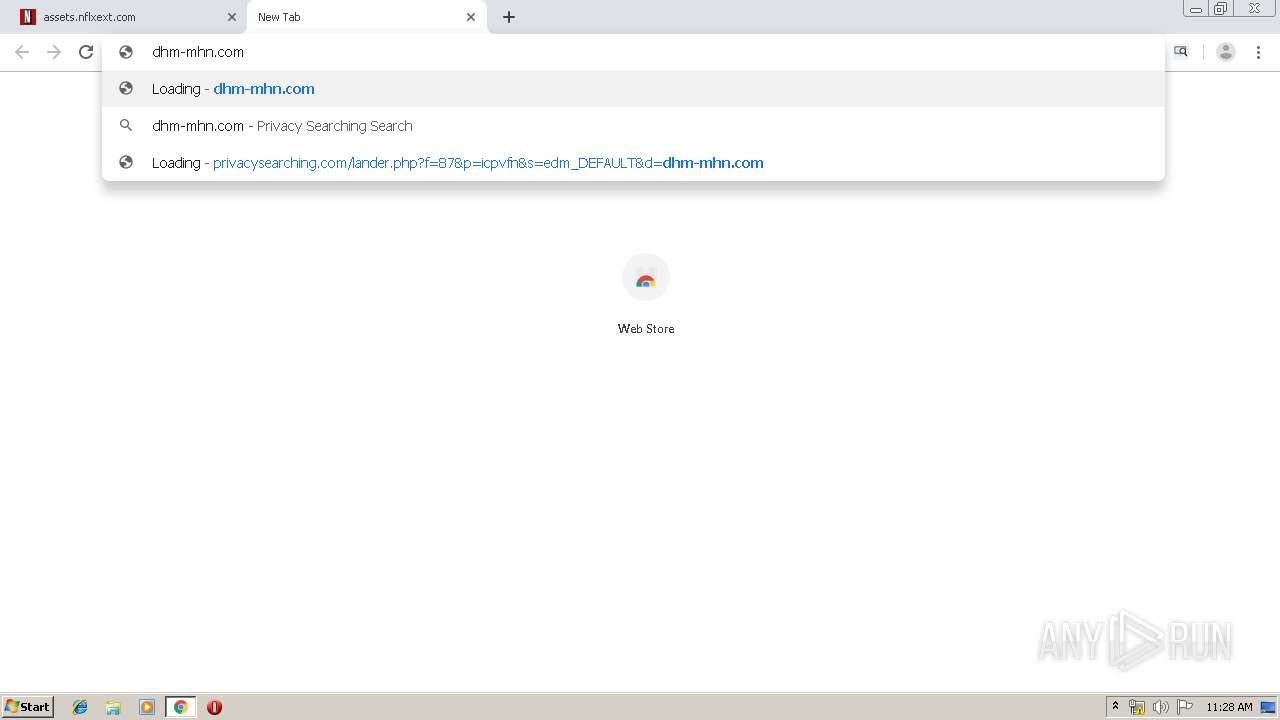Screen dimensions: 1280x720
Task: Click the globe icon in address bar
Action: pyautogui.click(x=126, y=52)
